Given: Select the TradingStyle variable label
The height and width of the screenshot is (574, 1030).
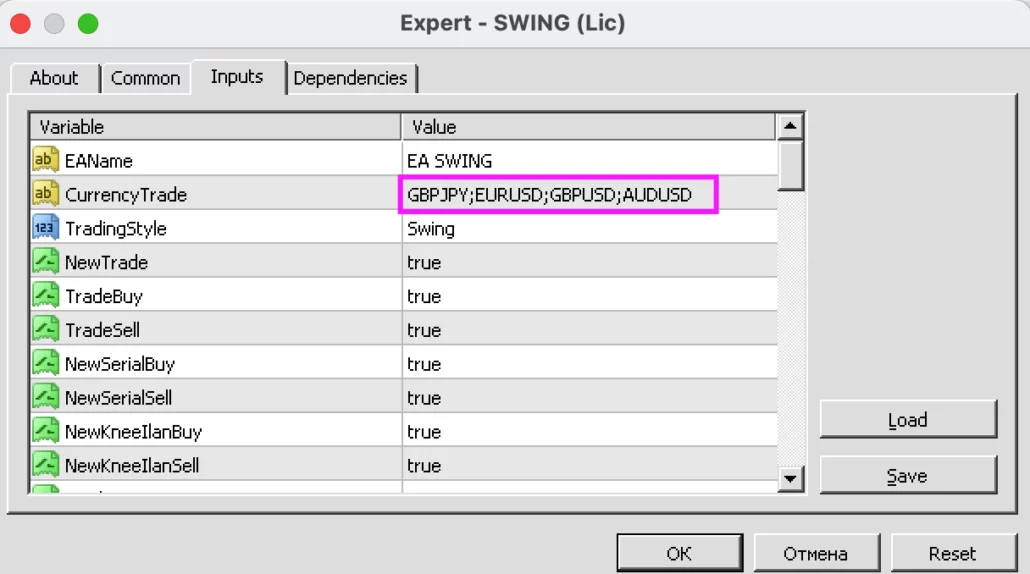Looking at the screenshot, I should [x=116, y=229].
